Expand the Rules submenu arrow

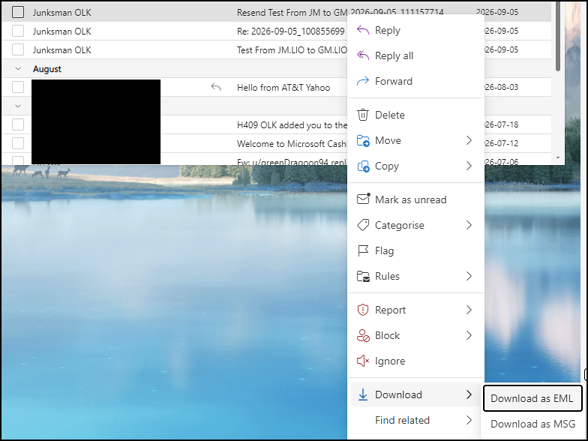[469, 276]
